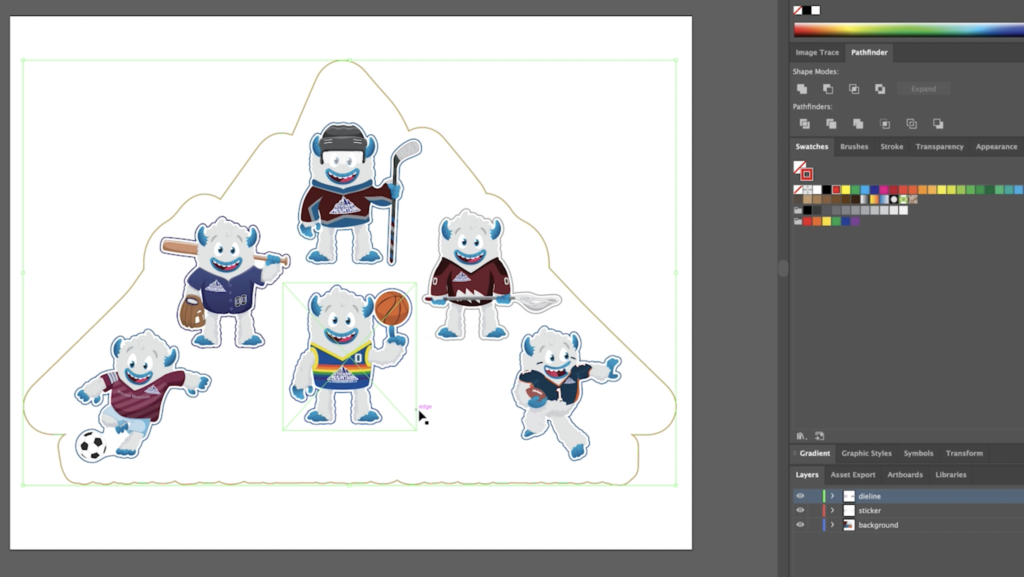Click the Expand button in Pathfinder

[923, 89]
